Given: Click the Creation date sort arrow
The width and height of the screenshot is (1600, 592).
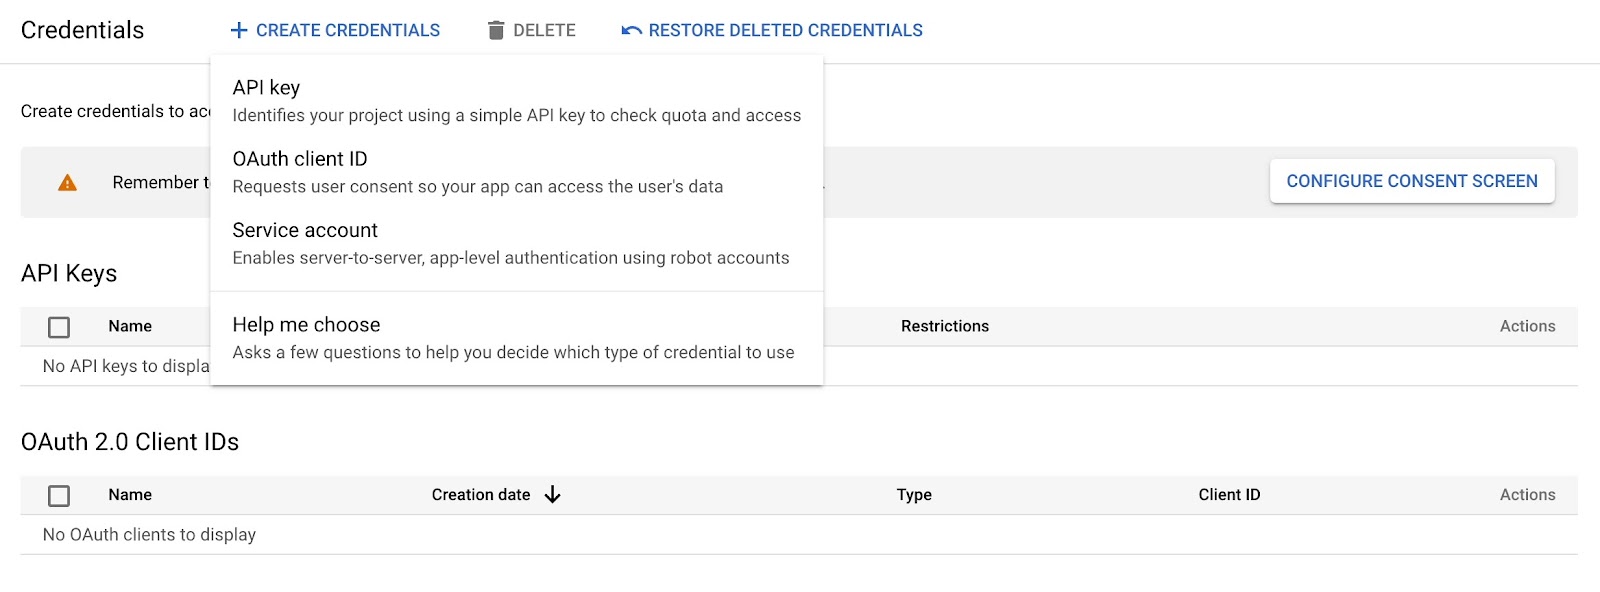Looking at the screenshot, I should [x=552, y=494].
